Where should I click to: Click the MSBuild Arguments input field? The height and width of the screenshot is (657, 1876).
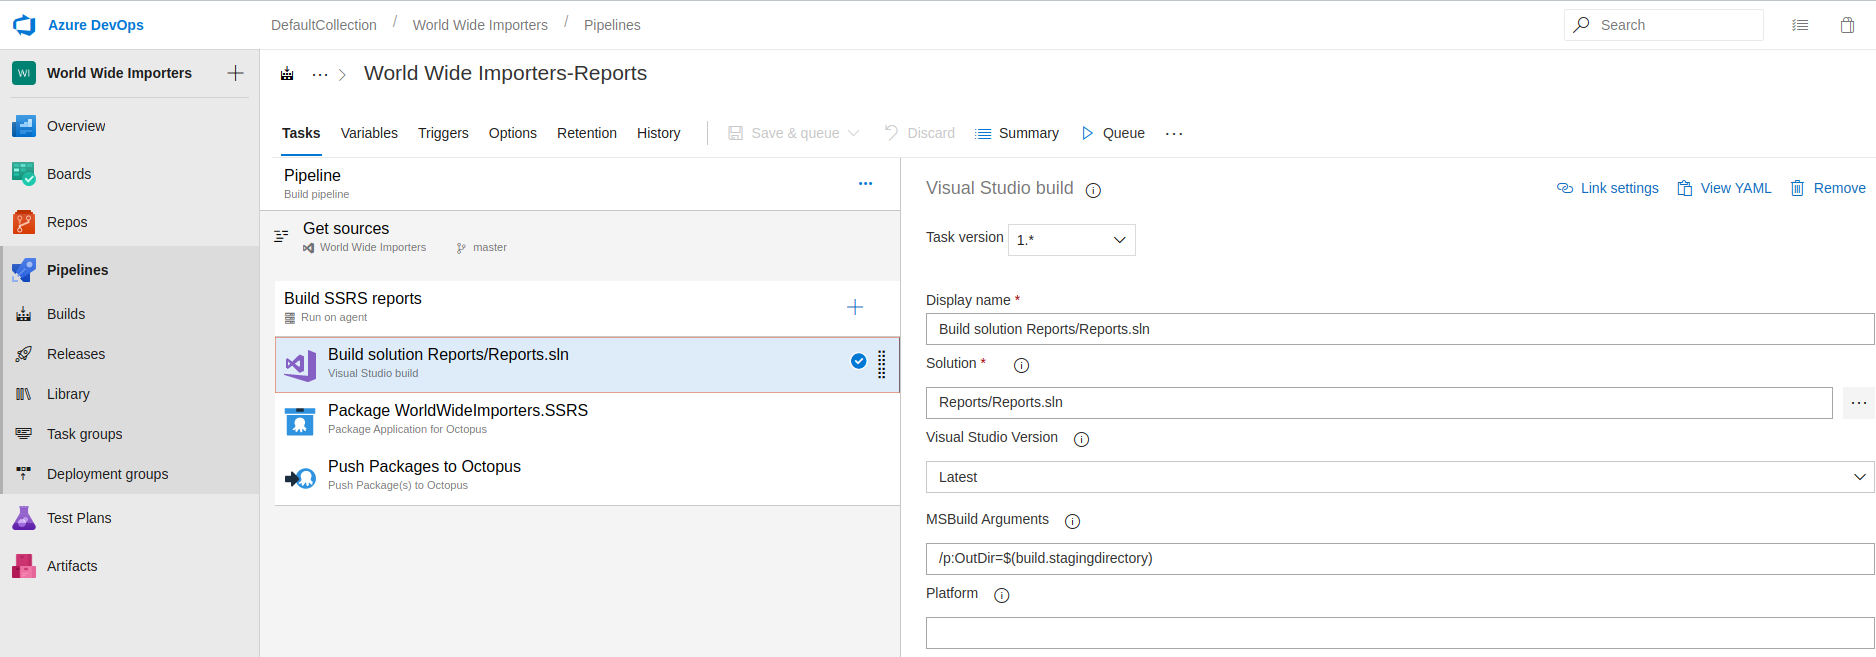click(1399, 559)
